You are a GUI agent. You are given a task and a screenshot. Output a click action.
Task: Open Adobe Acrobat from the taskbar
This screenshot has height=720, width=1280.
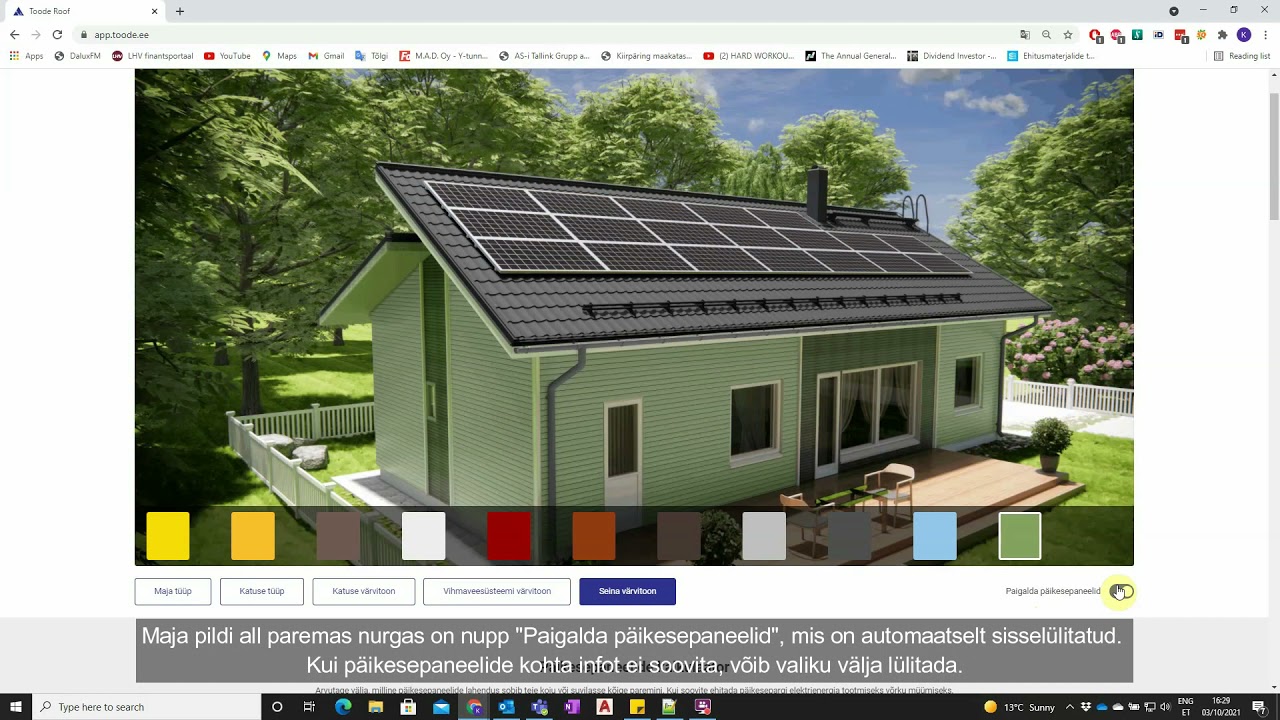pyautogui.click(x=604, y=707)
